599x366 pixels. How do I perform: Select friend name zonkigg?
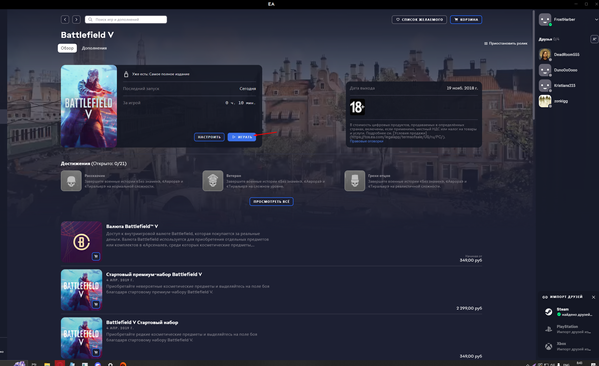[x=561, y=101]
